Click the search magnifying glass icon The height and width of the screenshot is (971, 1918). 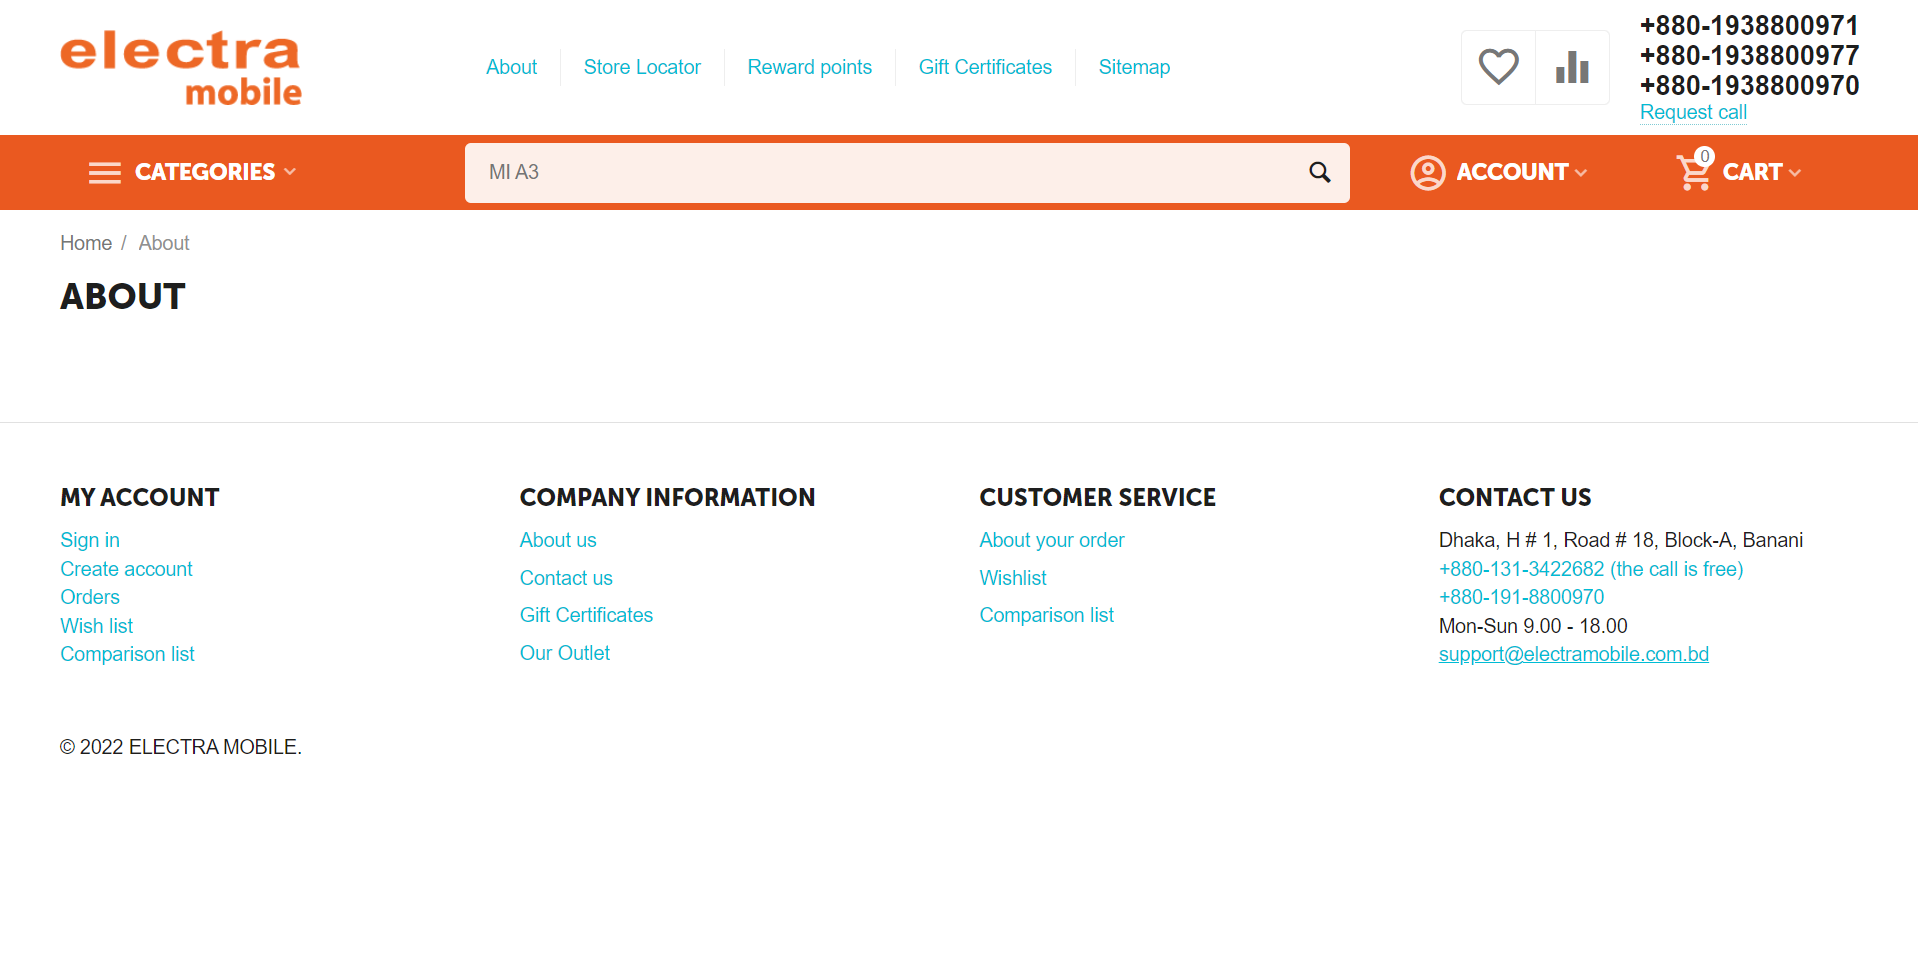(1319, 172)
